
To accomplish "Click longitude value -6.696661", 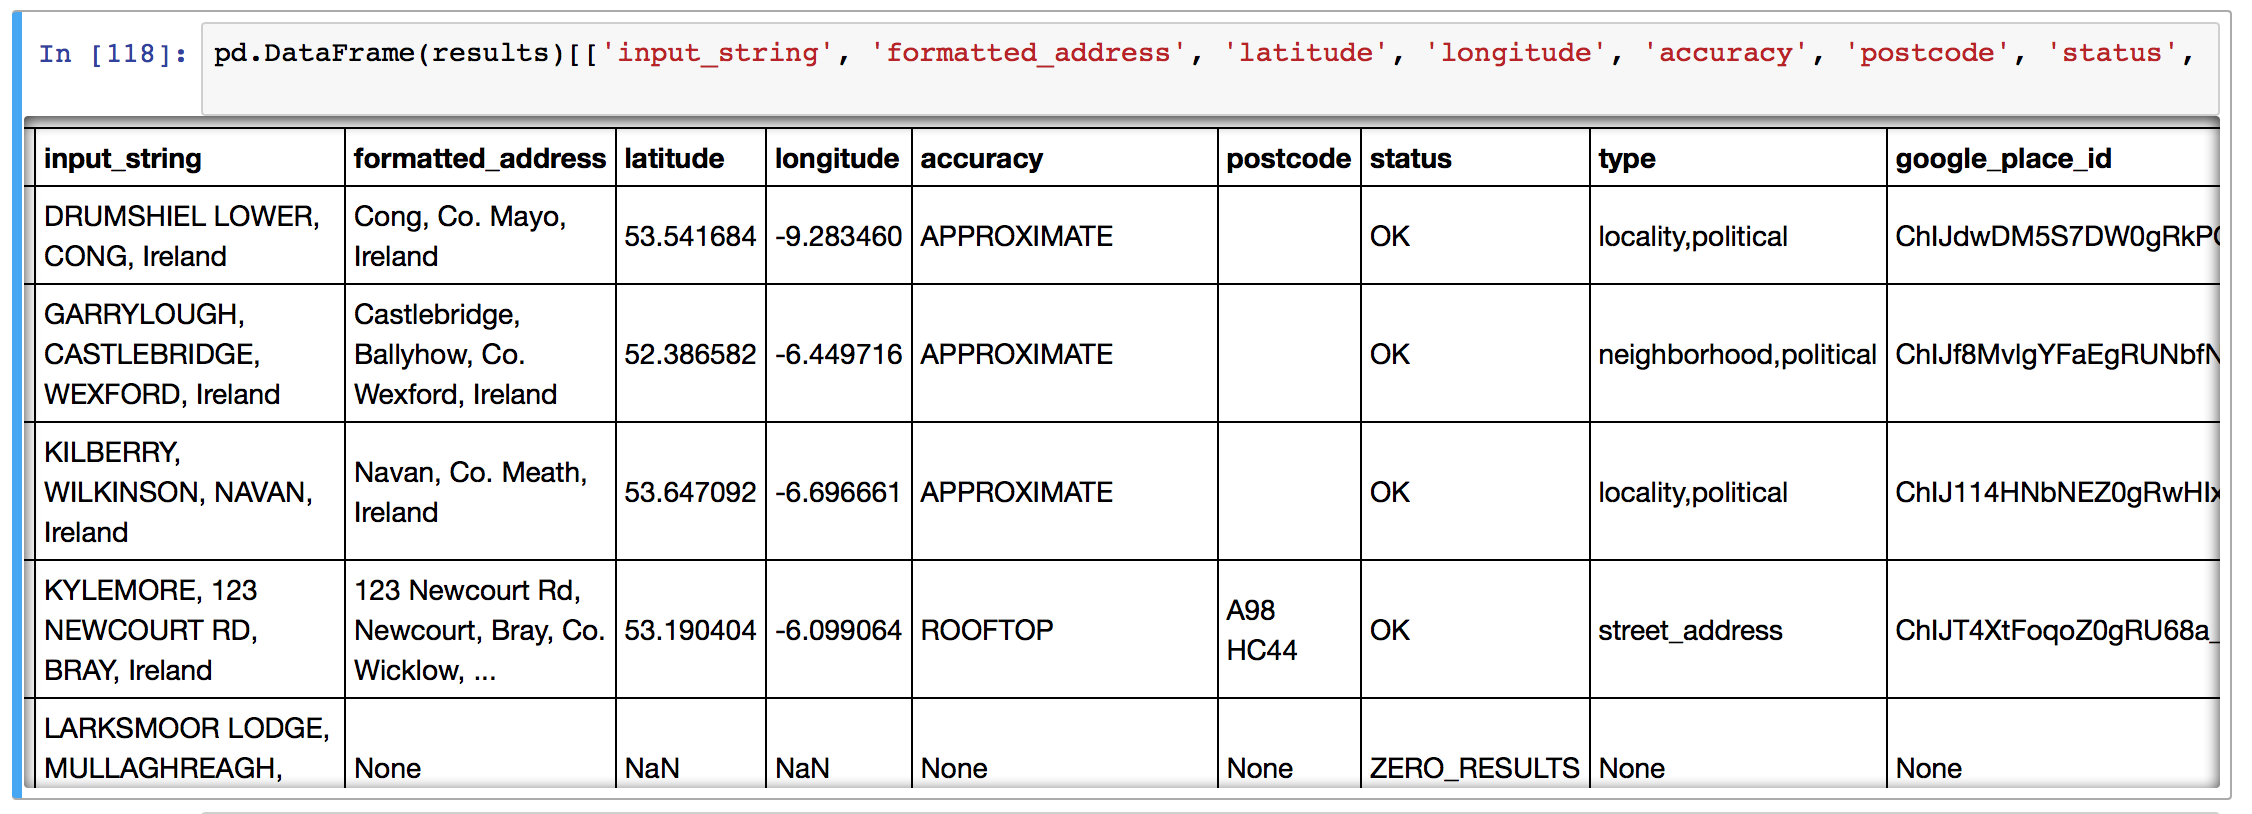I will coord(838,492).
